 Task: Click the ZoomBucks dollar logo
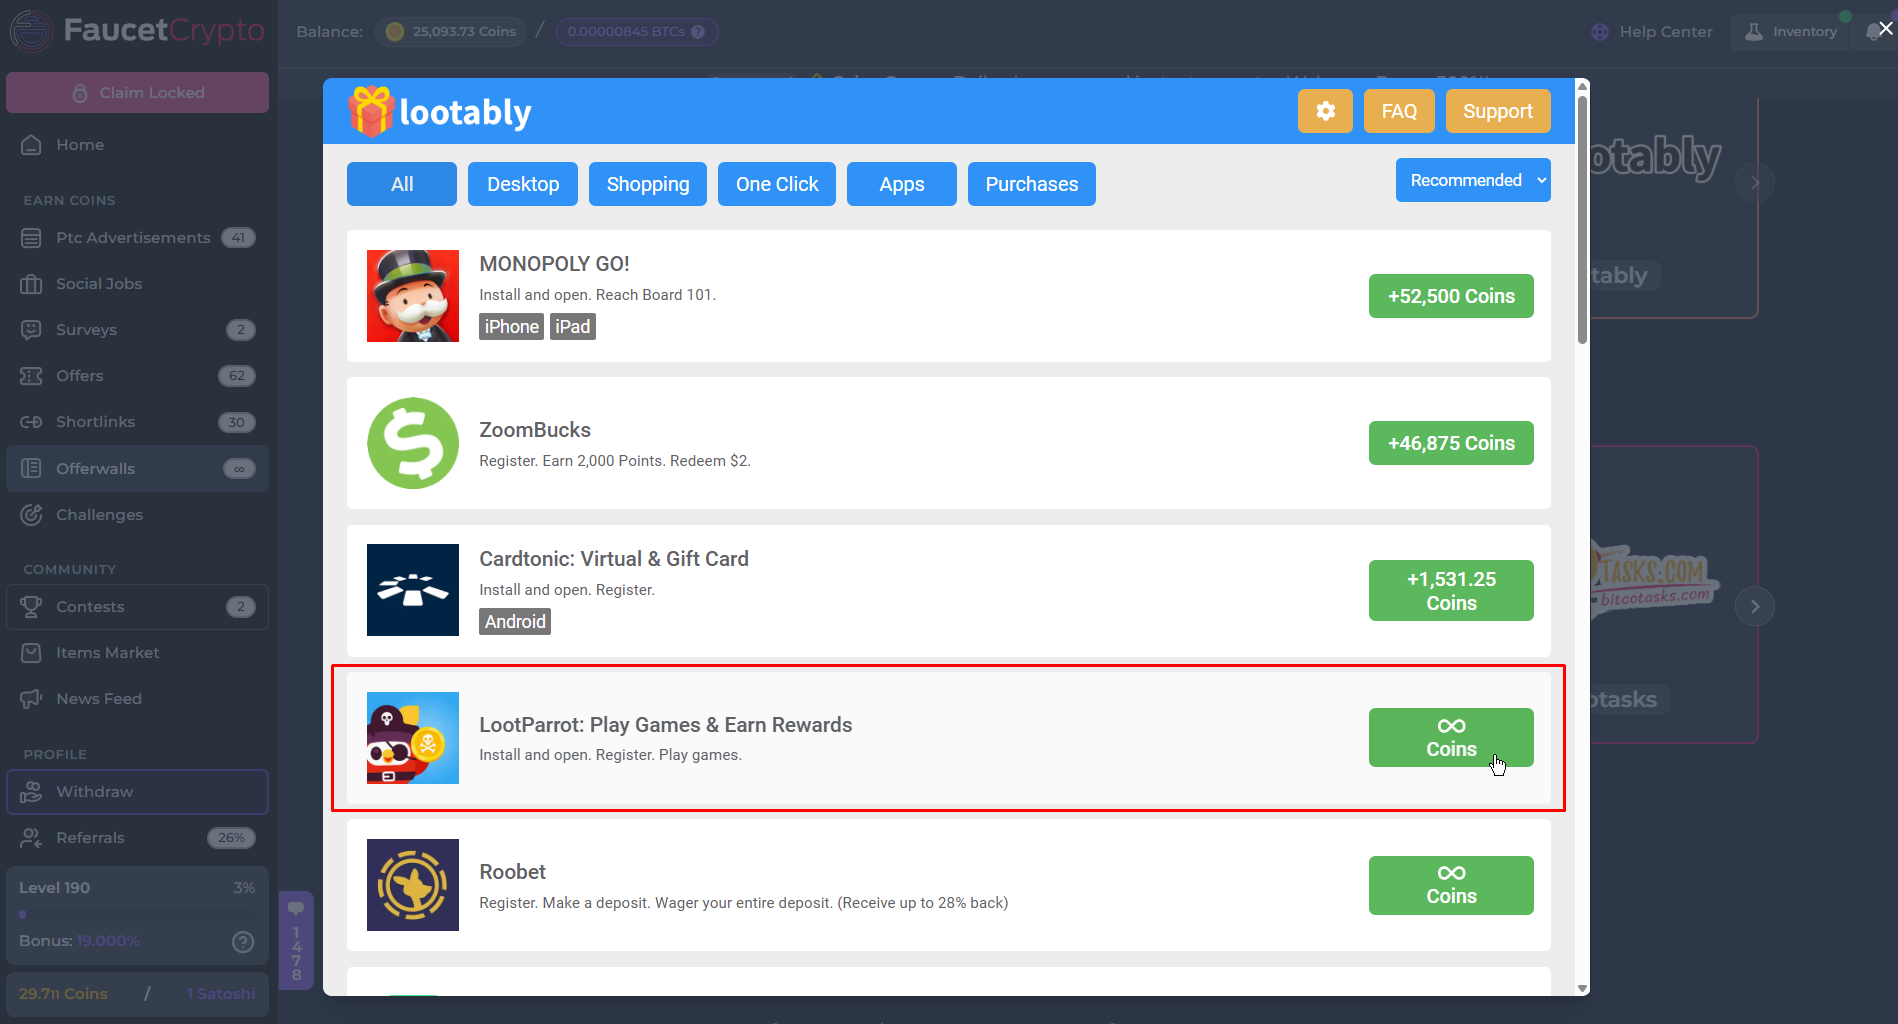click(x=413, y=443)
